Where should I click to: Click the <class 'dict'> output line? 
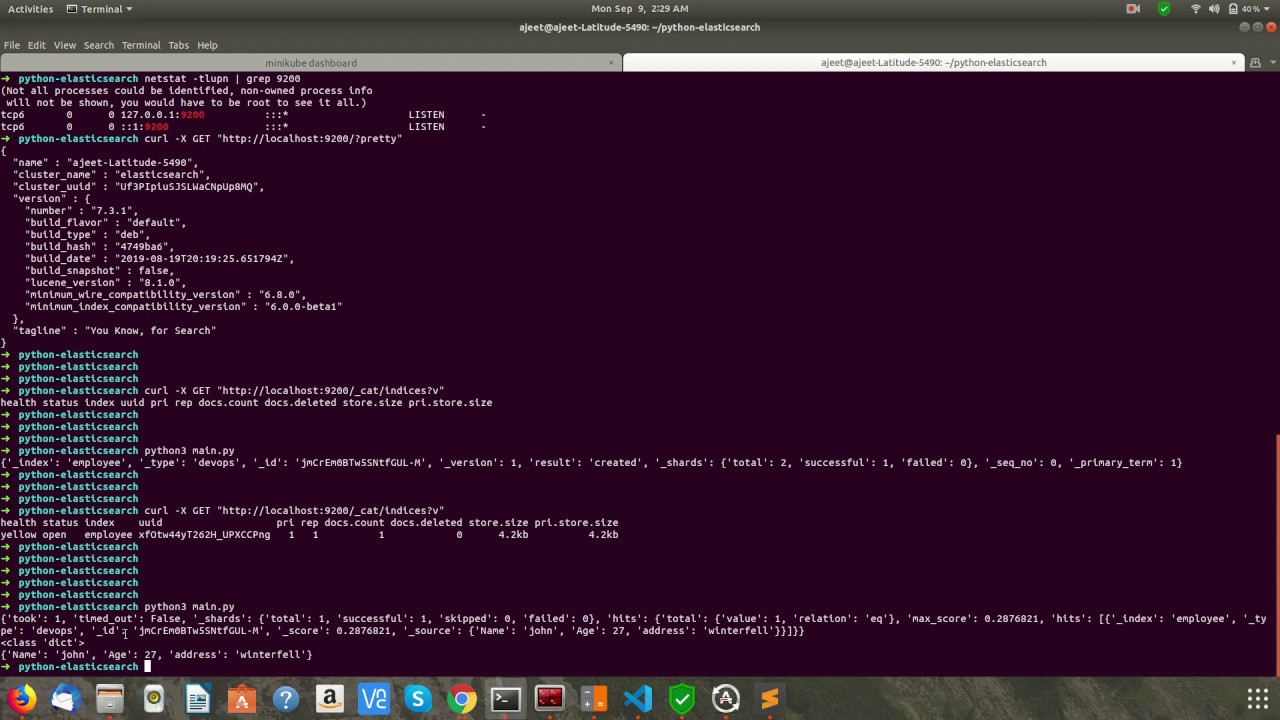(x=42, y=642)
